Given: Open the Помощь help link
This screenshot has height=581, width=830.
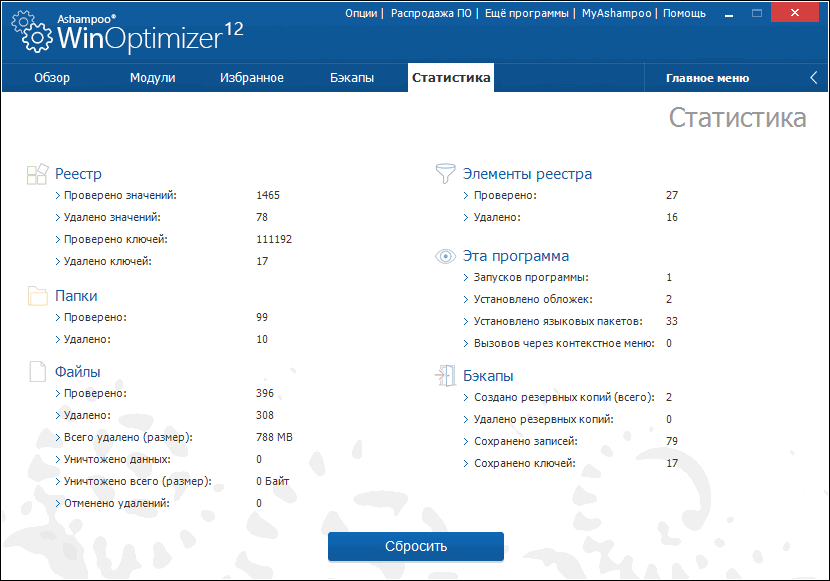Looking at the screenshot, I should click(x=684, y=13).
